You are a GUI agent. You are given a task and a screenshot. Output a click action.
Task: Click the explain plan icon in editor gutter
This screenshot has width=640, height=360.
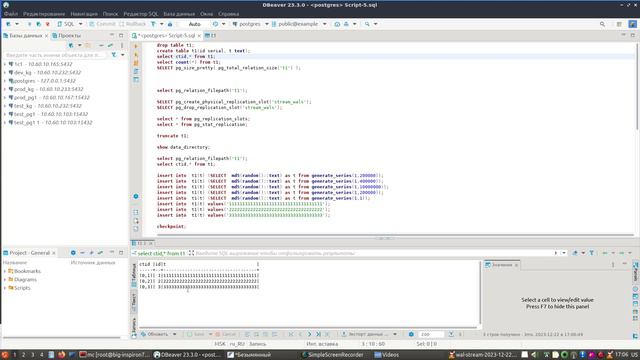click(136, 71)
